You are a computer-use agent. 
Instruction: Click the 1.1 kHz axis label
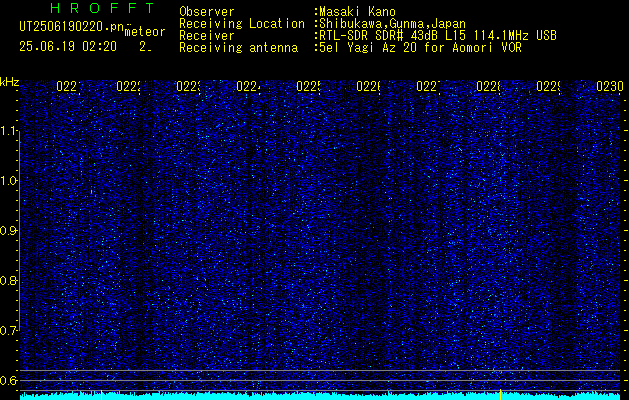9,131
